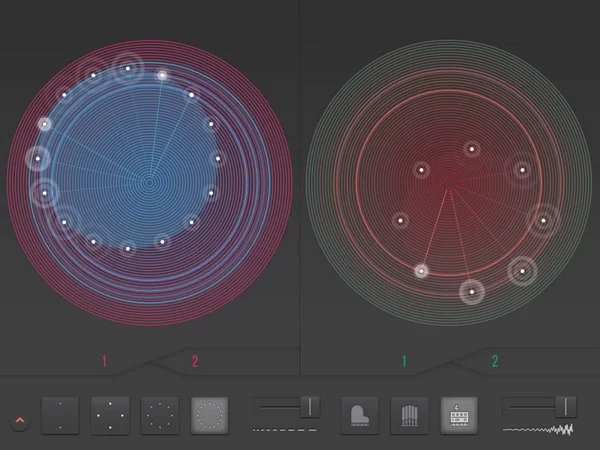The width and height of the screenshot is (600, 450).
Task: Tap the brightest glowing node at top of blue circle
Action: (162, 75)
